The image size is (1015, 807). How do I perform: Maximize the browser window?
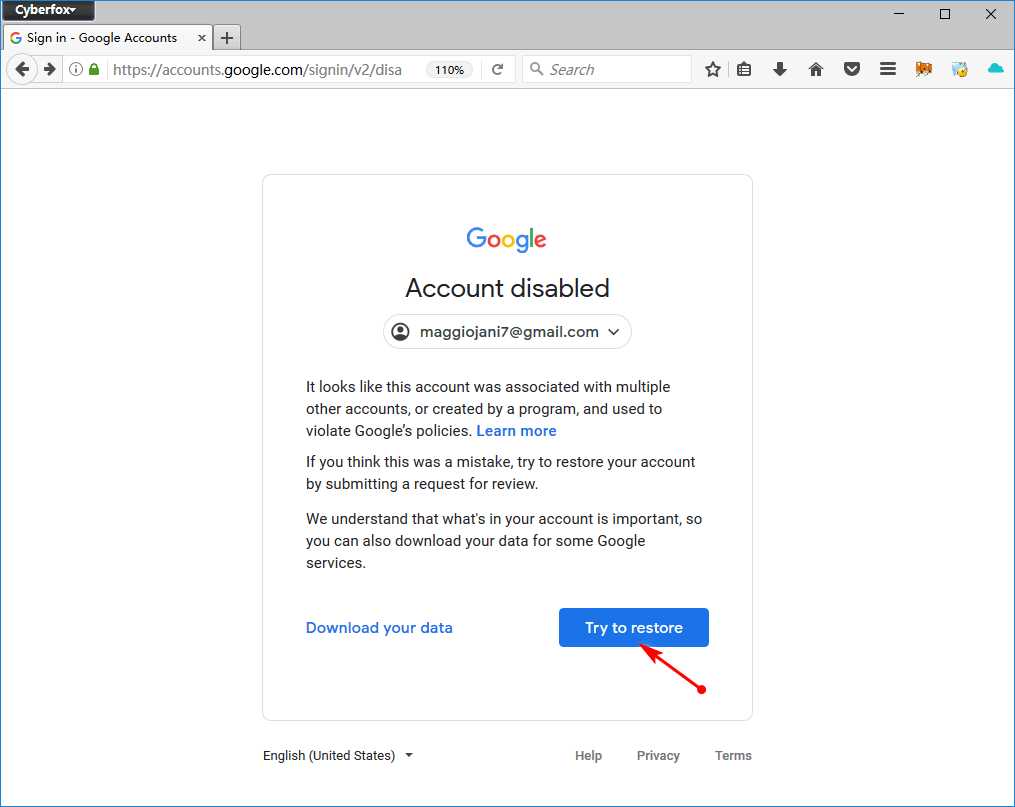click(x=945, y=14)
